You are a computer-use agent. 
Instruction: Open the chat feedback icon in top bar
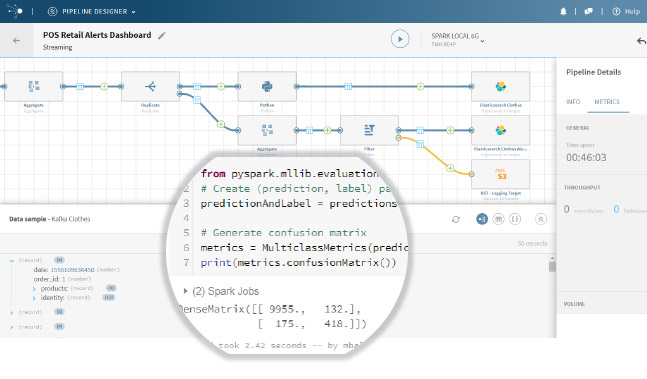(x=588, y=12)
